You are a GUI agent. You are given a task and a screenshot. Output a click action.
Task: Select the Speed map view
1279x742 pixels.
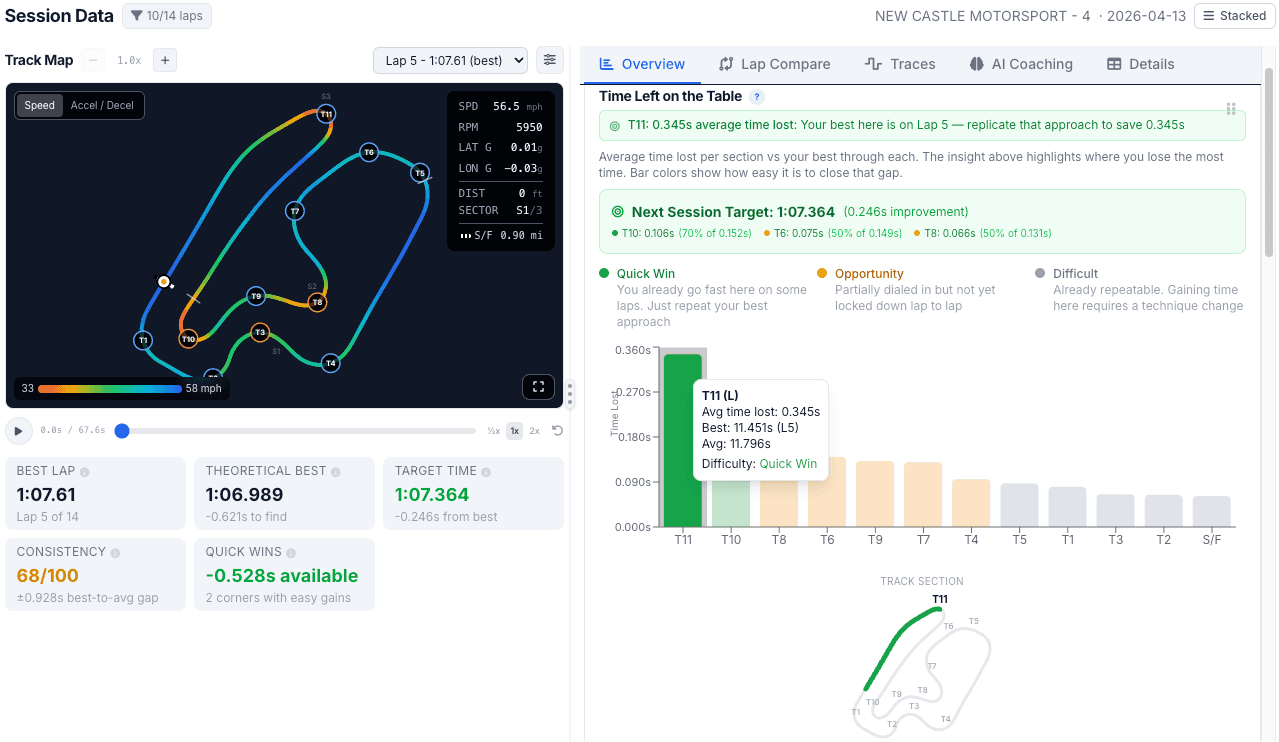tap(39, 105)
